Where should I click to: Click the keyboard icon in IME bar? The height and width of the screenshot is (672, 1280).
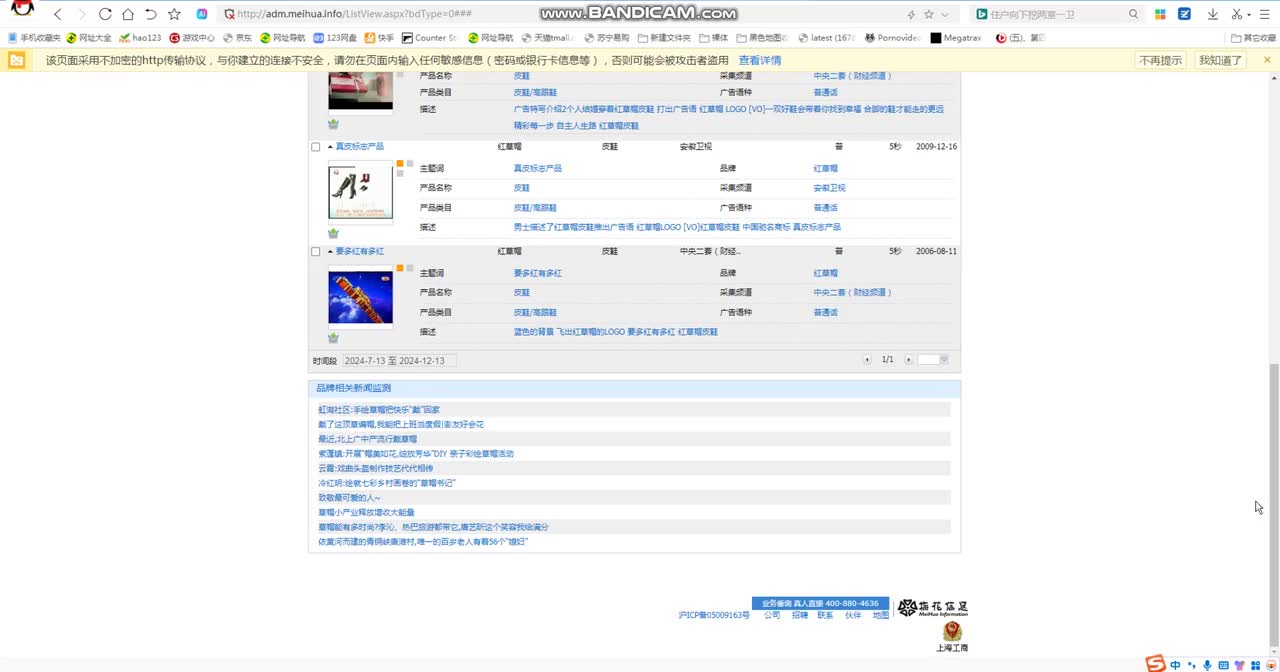pos(1223,665)
